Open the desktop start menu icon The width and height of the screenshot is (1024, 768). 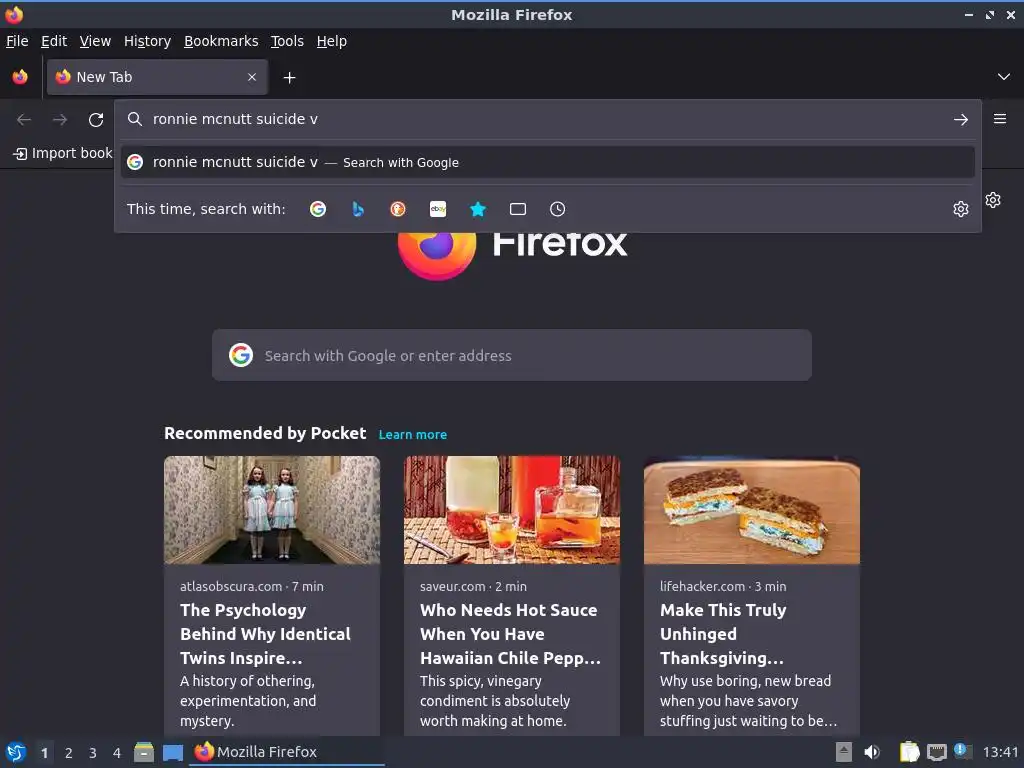[16, 752]
